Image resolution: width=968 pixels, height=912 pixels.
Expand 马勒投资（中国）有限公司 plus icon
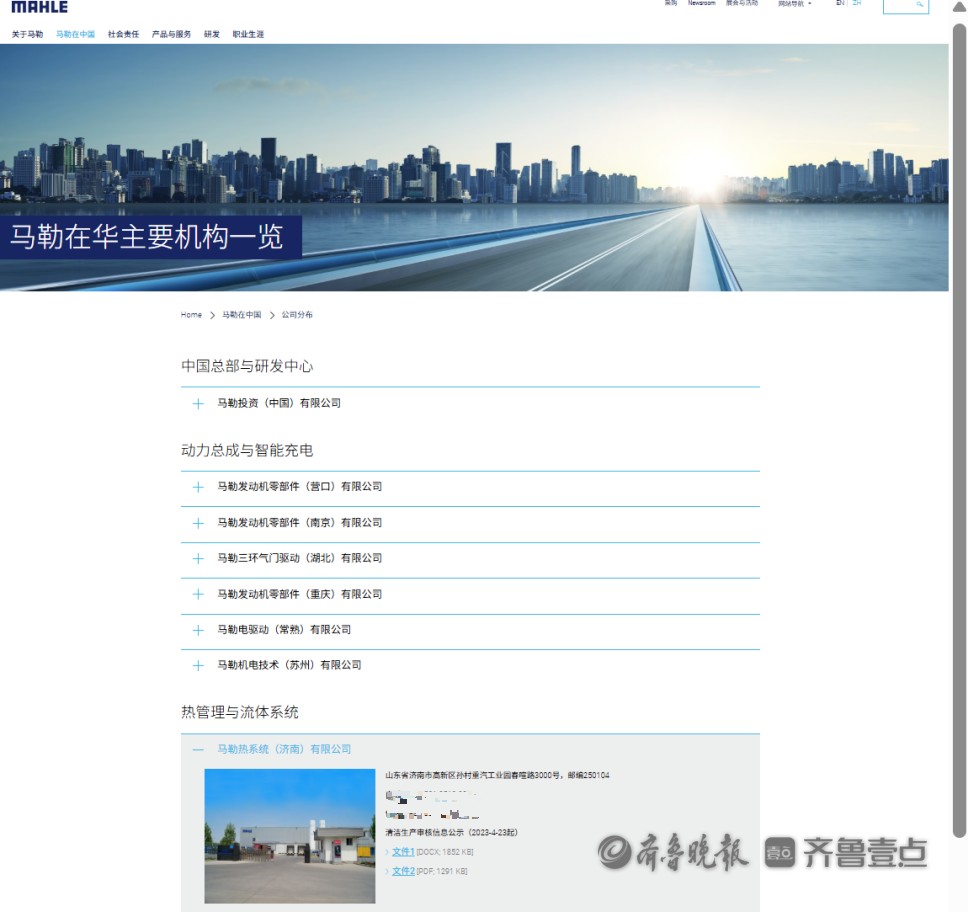pyautogui.click(x=198, y=404)
